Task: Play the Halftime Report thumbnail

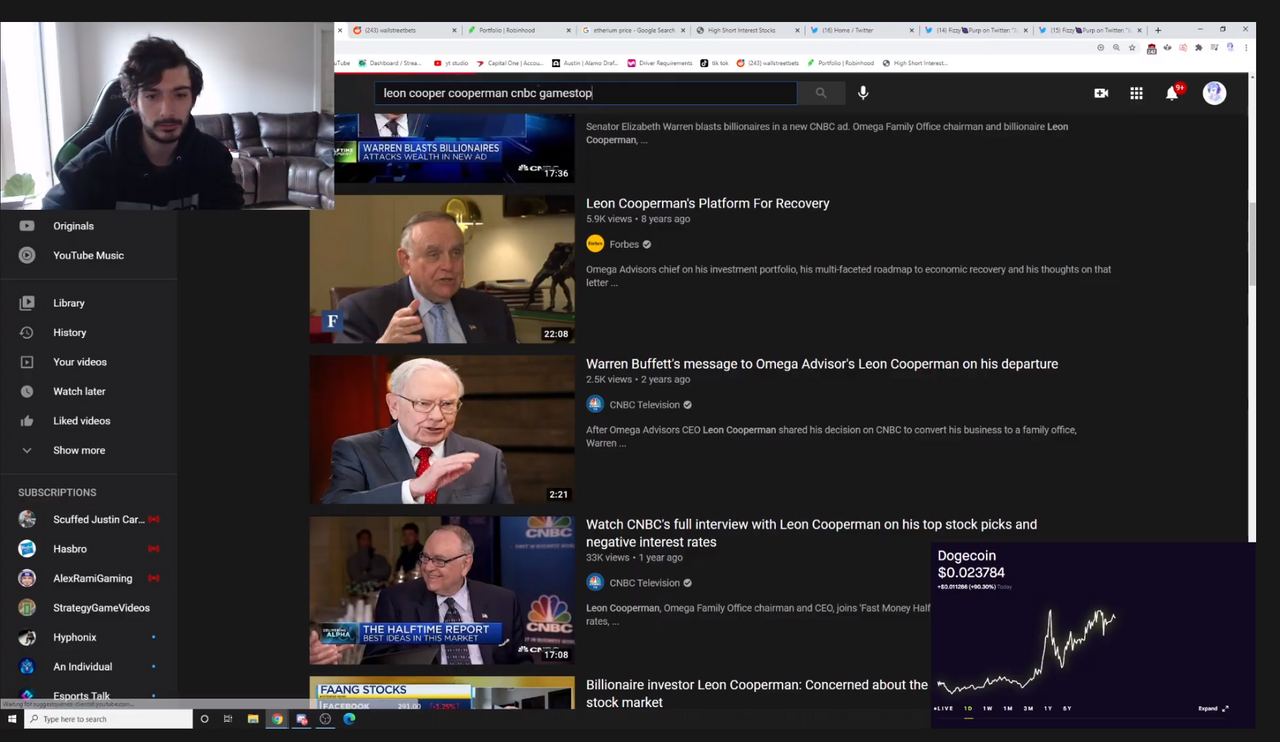Action: 442,590
